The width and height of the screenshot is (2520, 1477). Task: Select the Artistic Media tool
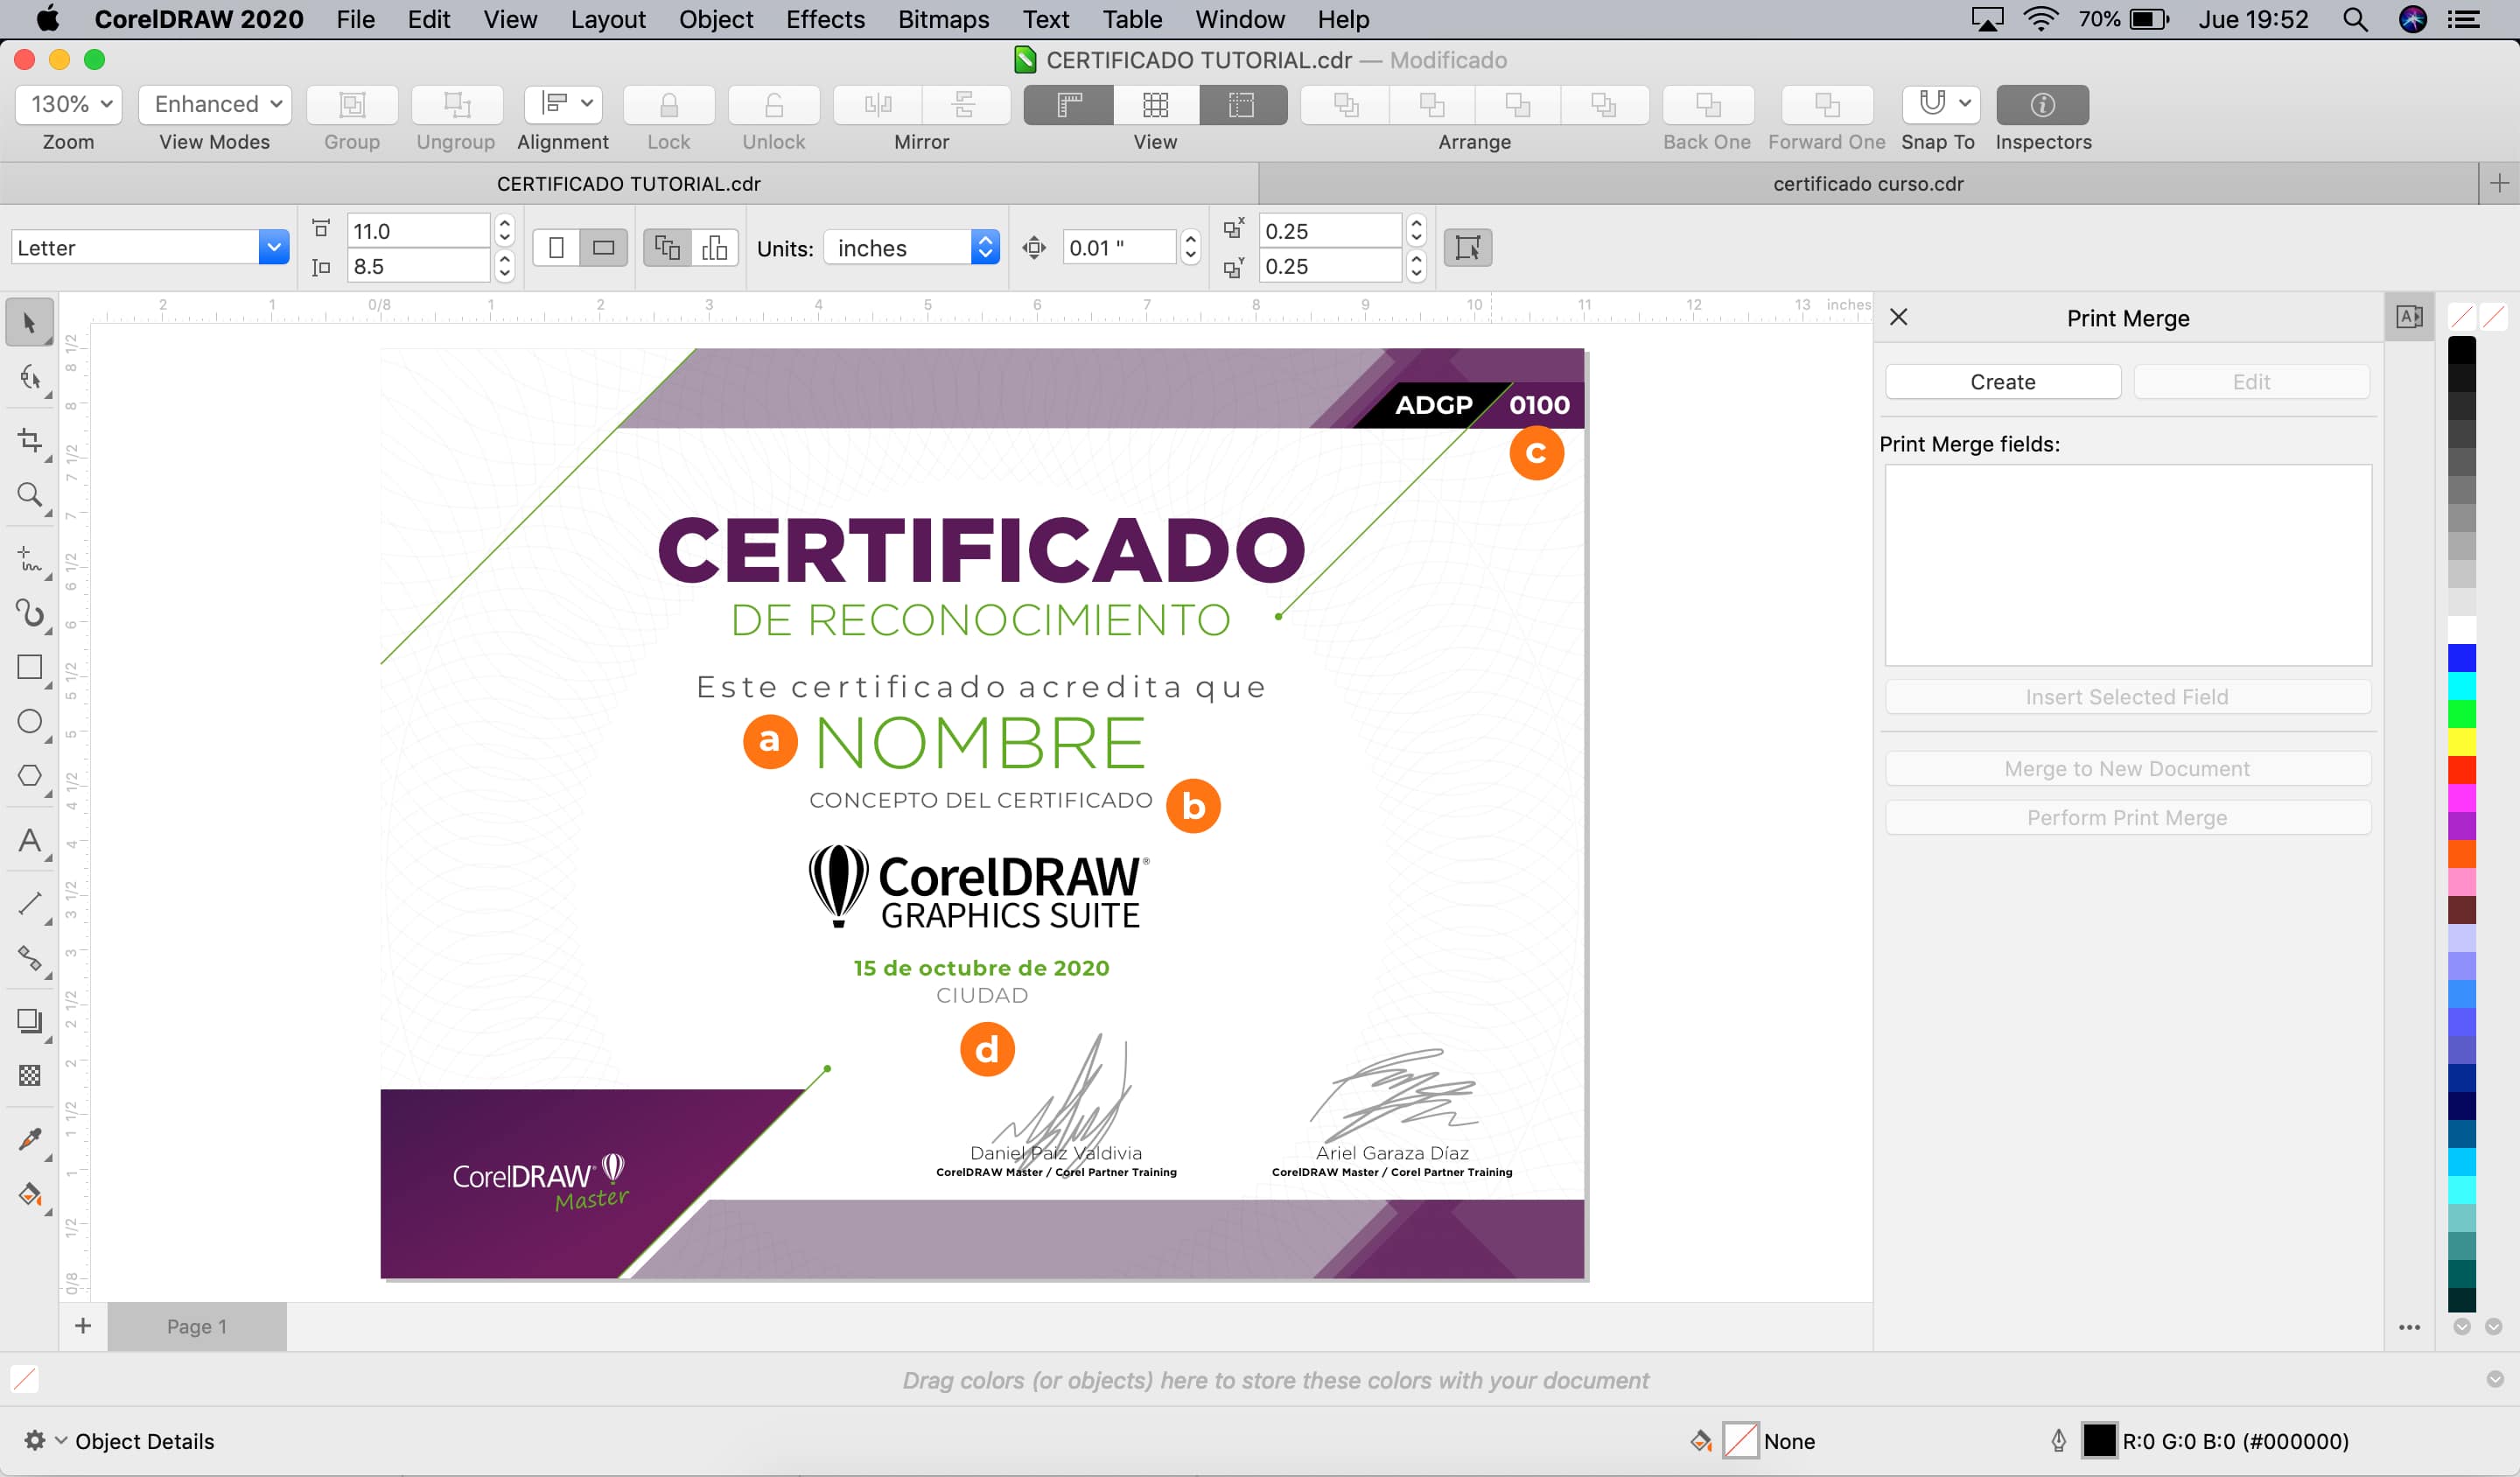[x=29, y=612]
